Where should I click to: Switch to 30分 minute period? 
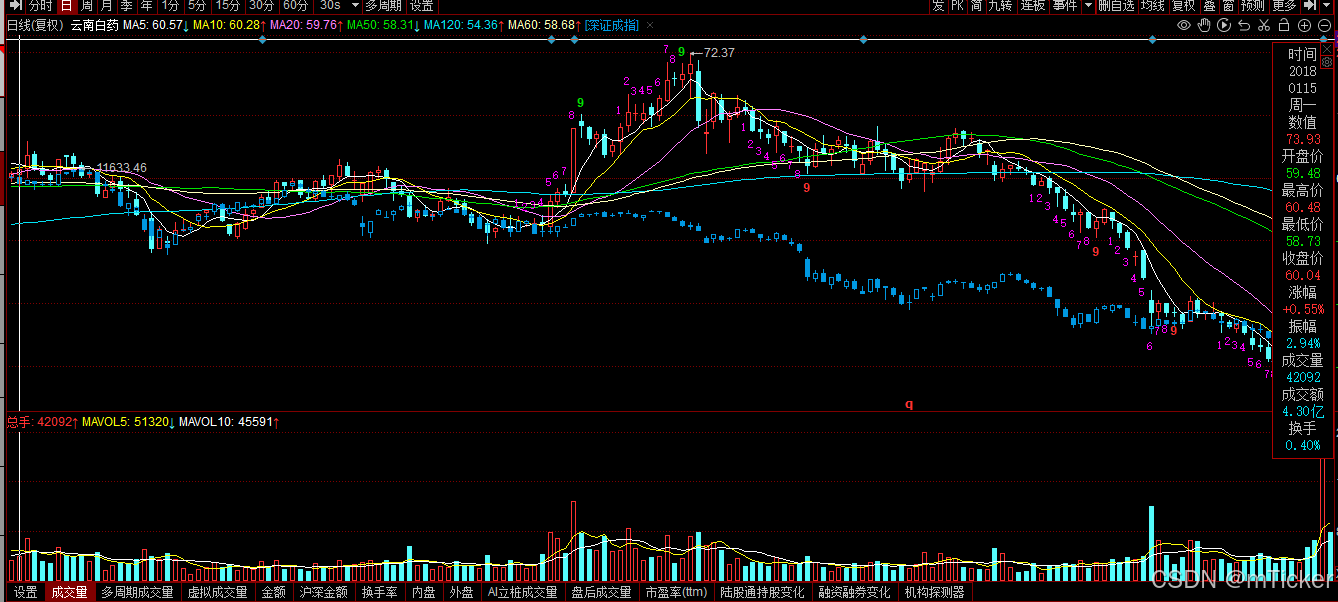tap(262, 6)
